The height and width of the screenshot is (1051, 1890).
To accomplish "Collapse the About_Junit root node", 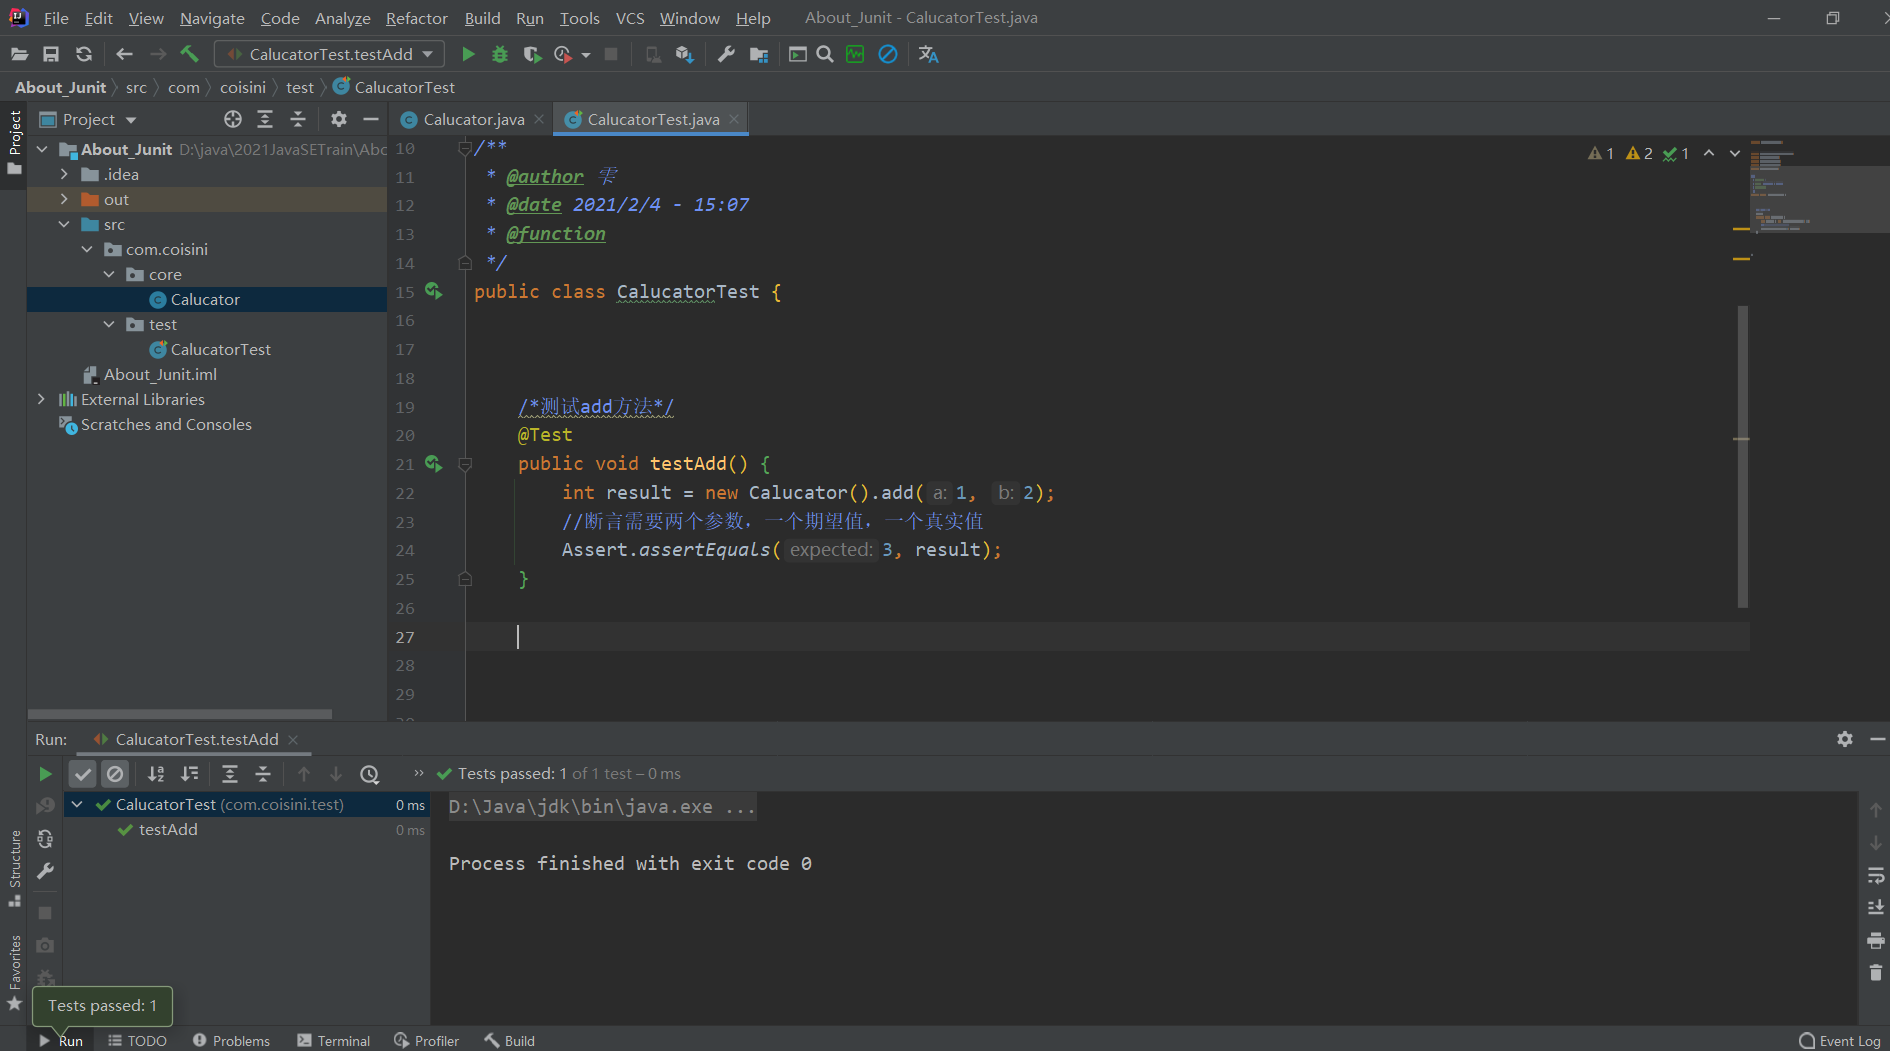I will [x=42, y=149].
